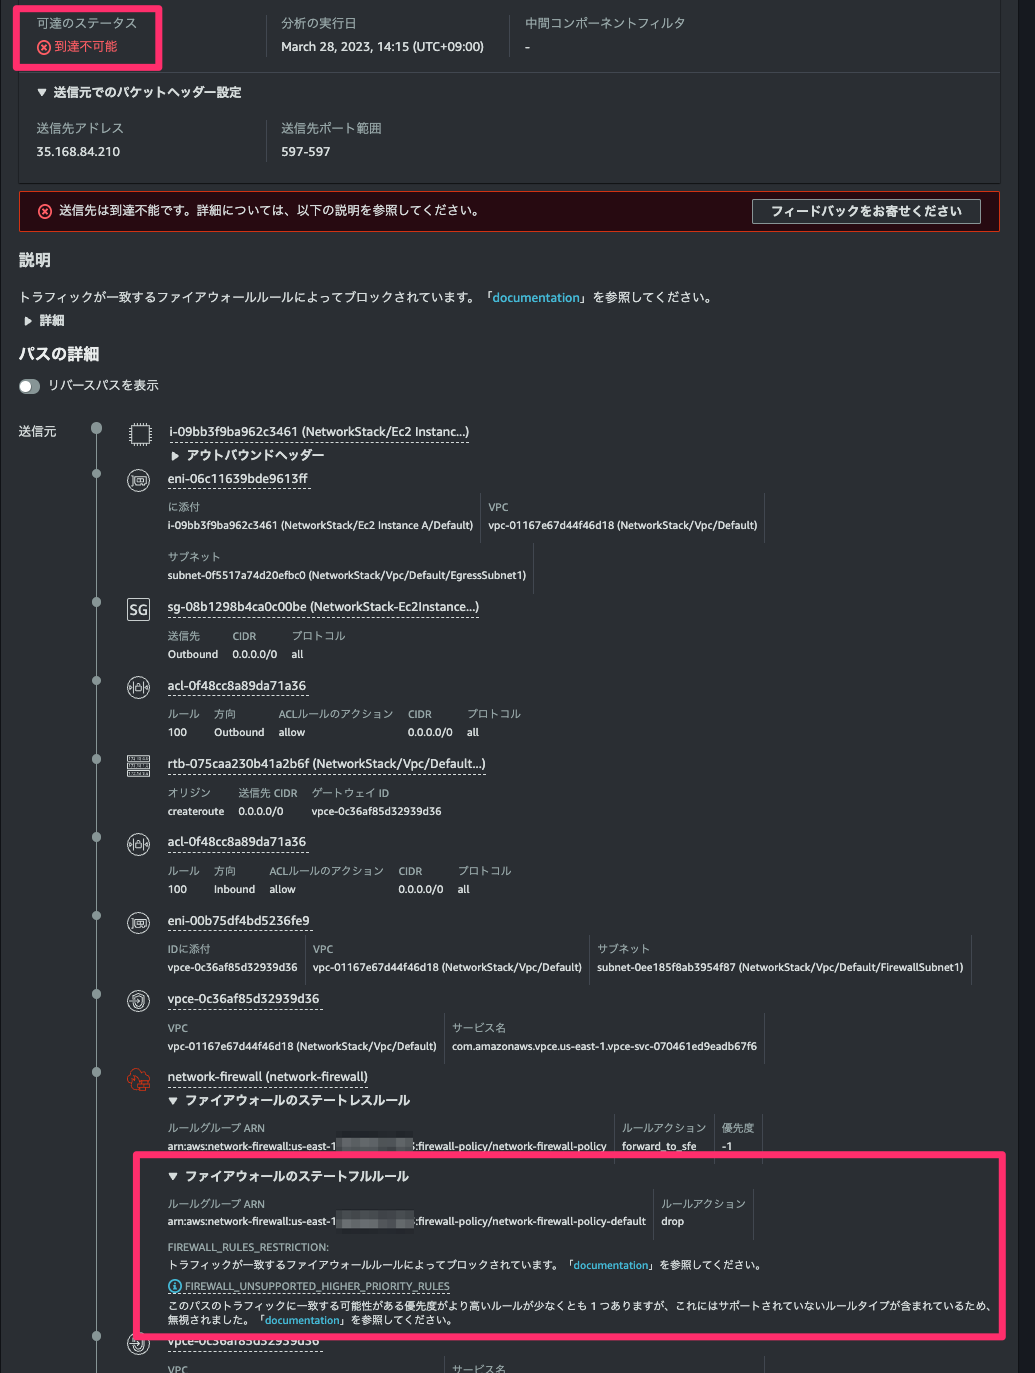Screen dimensions: 1035x1373
Task: Toggle the リバースパスを表示 switch
Action: click(30, 386)
